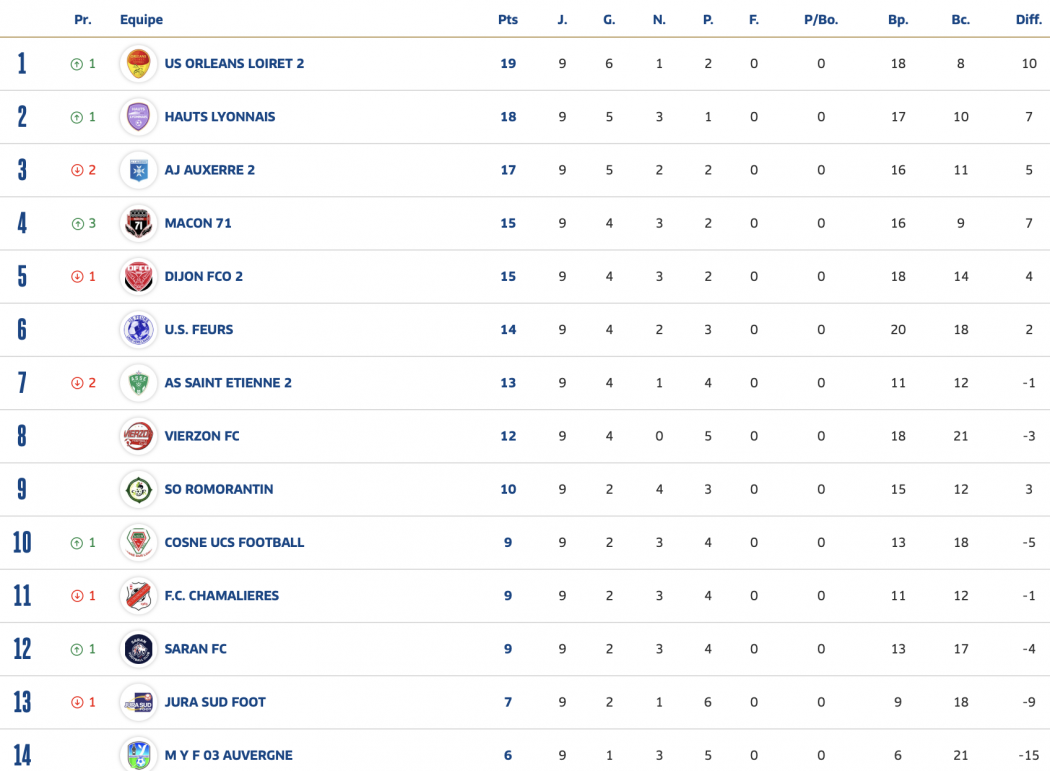Click the US Orleans Loiret 2 club crest
The width and height of the screenshot is (1050, 771).
(138, 64)
